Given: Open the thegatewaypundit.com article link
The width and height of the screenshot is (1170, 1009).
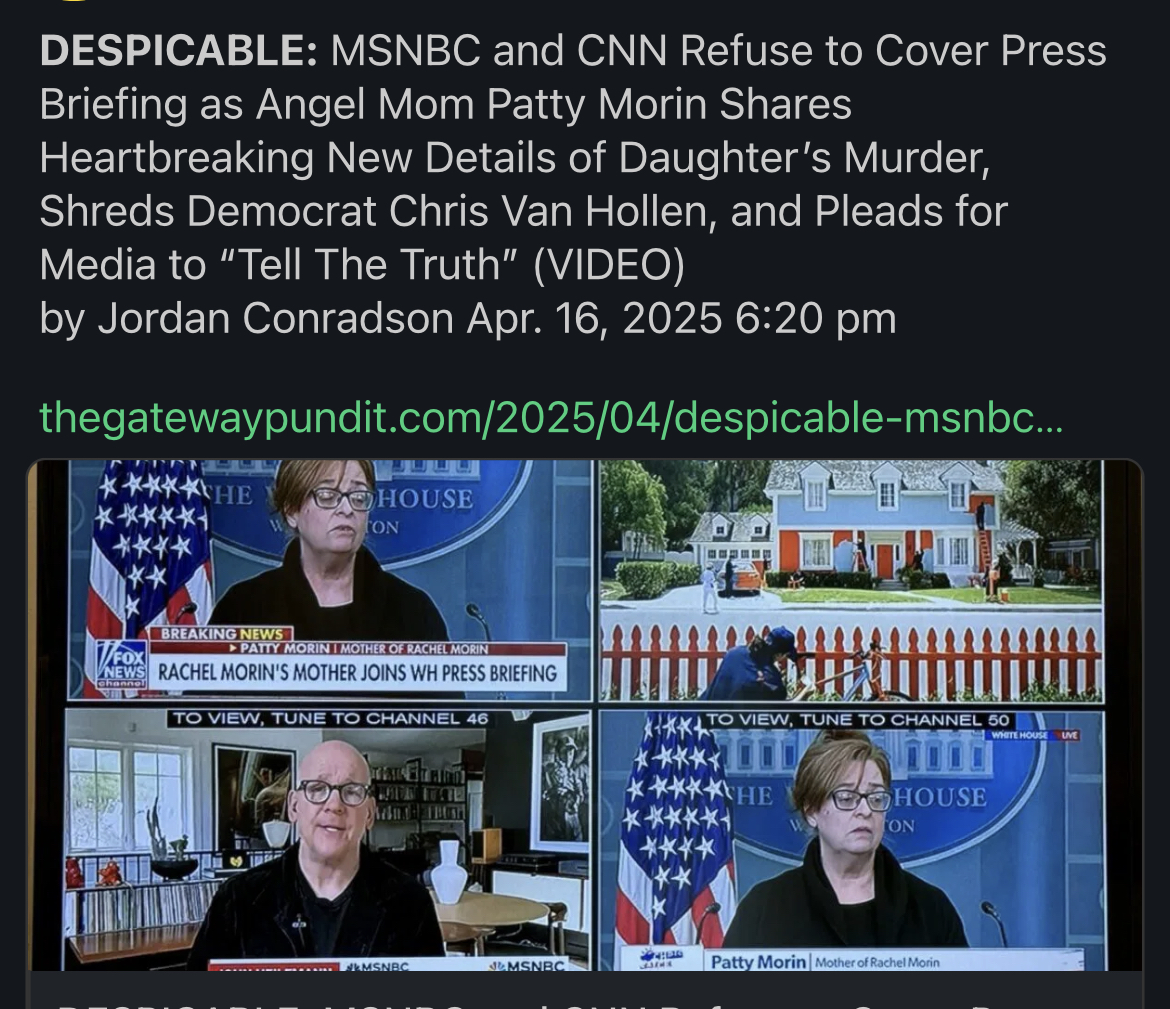Looking at the screenshot, I should click(x=551, y=417).
